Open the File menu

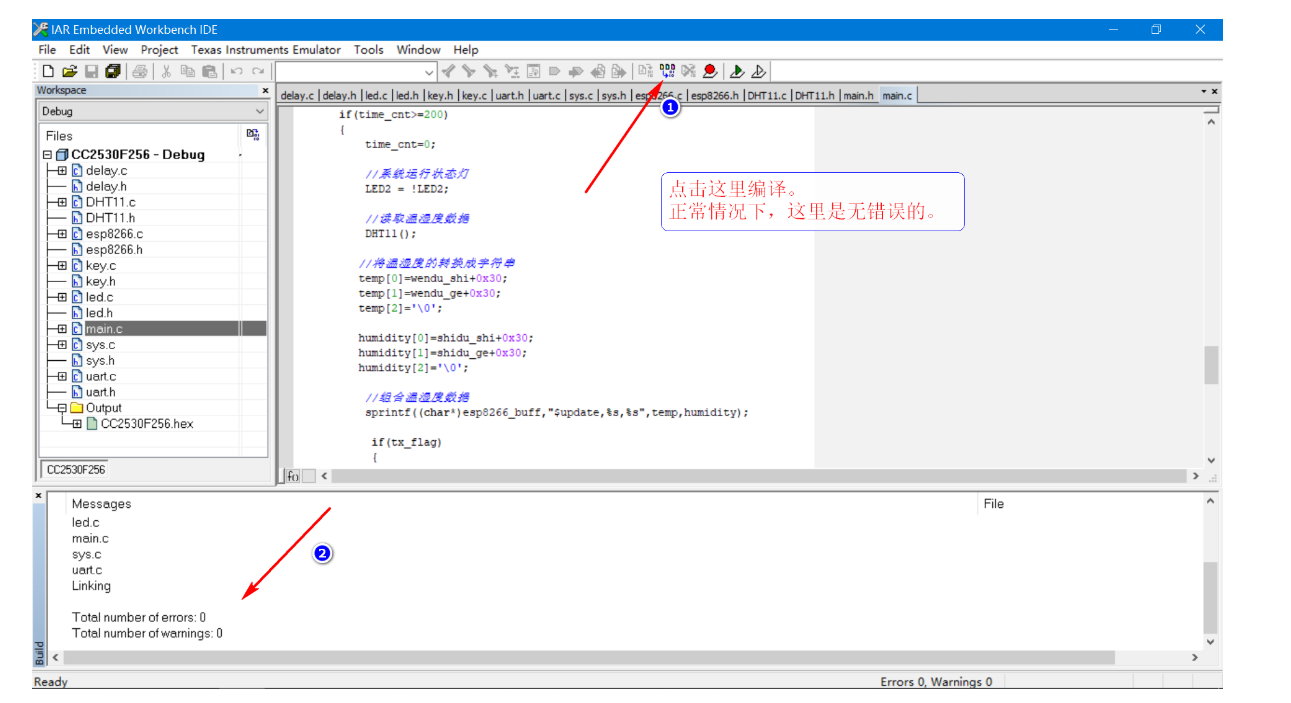click(x=47, y=50)
